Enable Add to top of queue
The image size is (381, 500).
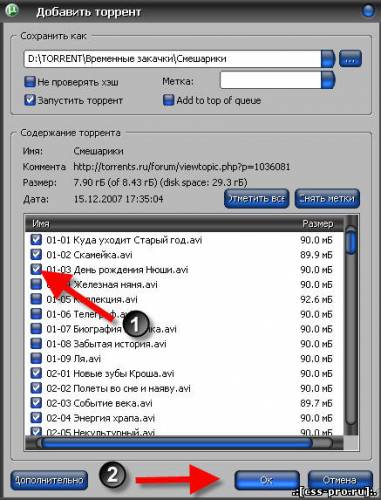(x=168, y=100)
